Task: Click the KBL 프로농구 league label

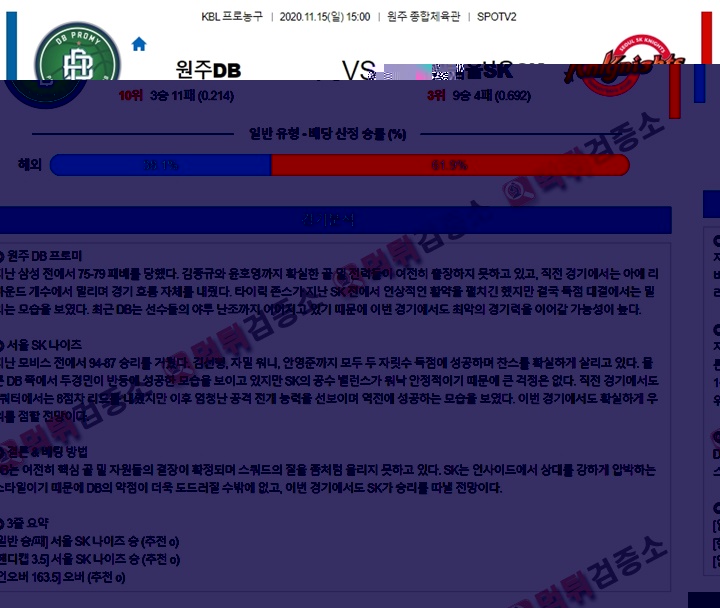Action: (232, 17)
